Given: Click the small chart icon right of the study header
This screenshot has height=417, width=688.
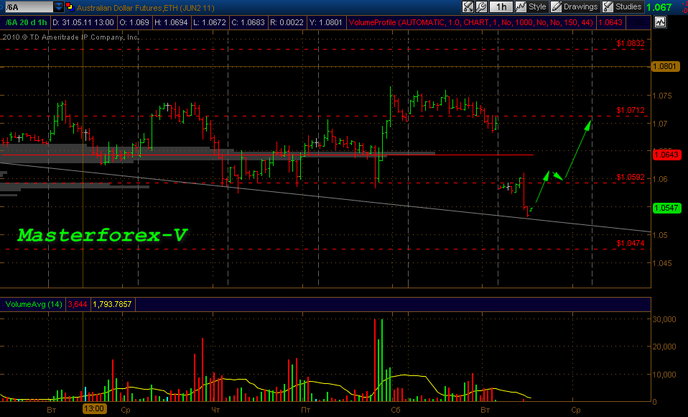Looking at the screenshot, I should (660, 22).
